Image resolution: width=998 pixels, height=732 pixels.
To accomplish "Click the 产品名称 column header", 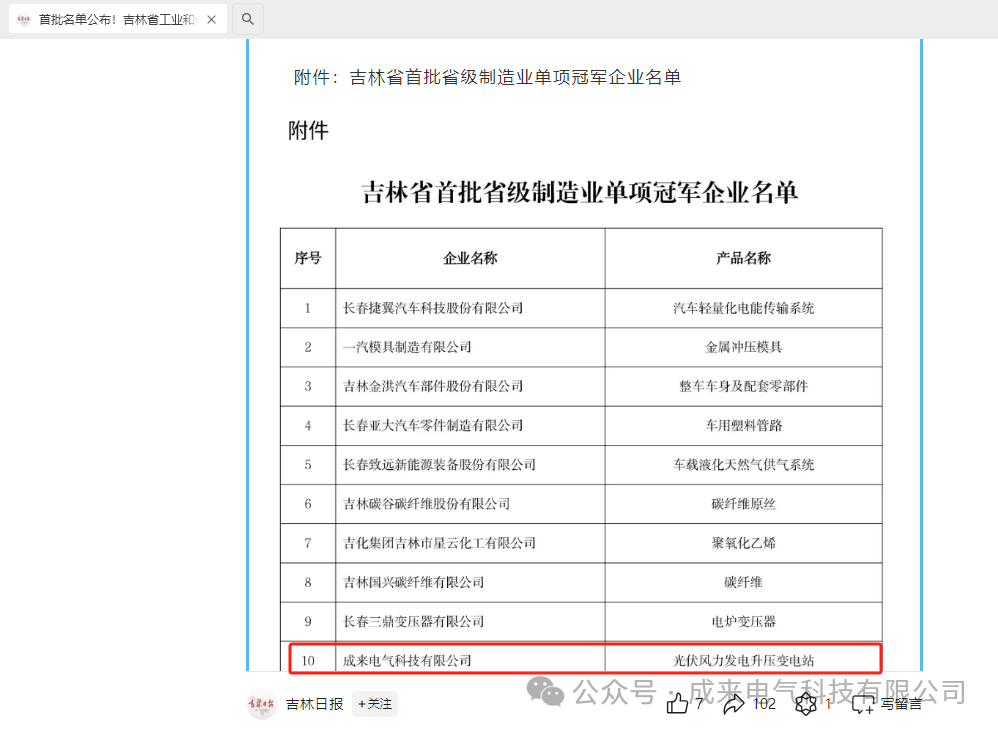I will [x=743, y=258].
